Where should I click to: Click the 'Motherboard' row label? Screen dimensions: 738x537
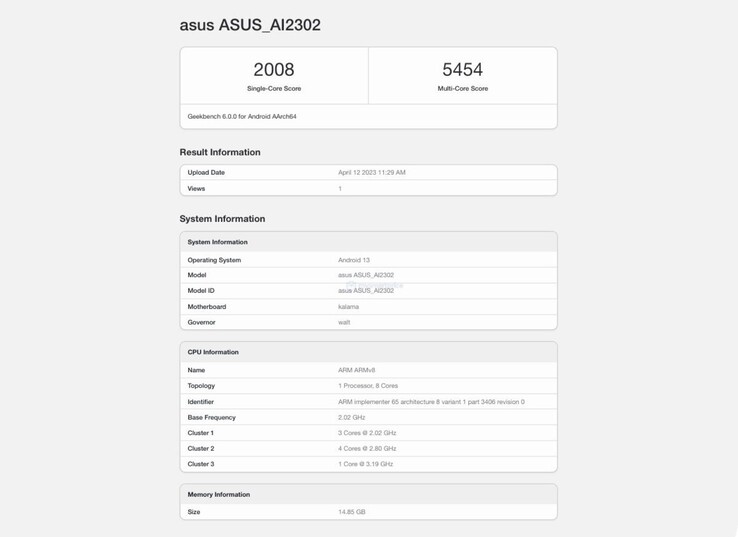click(207, 306)
